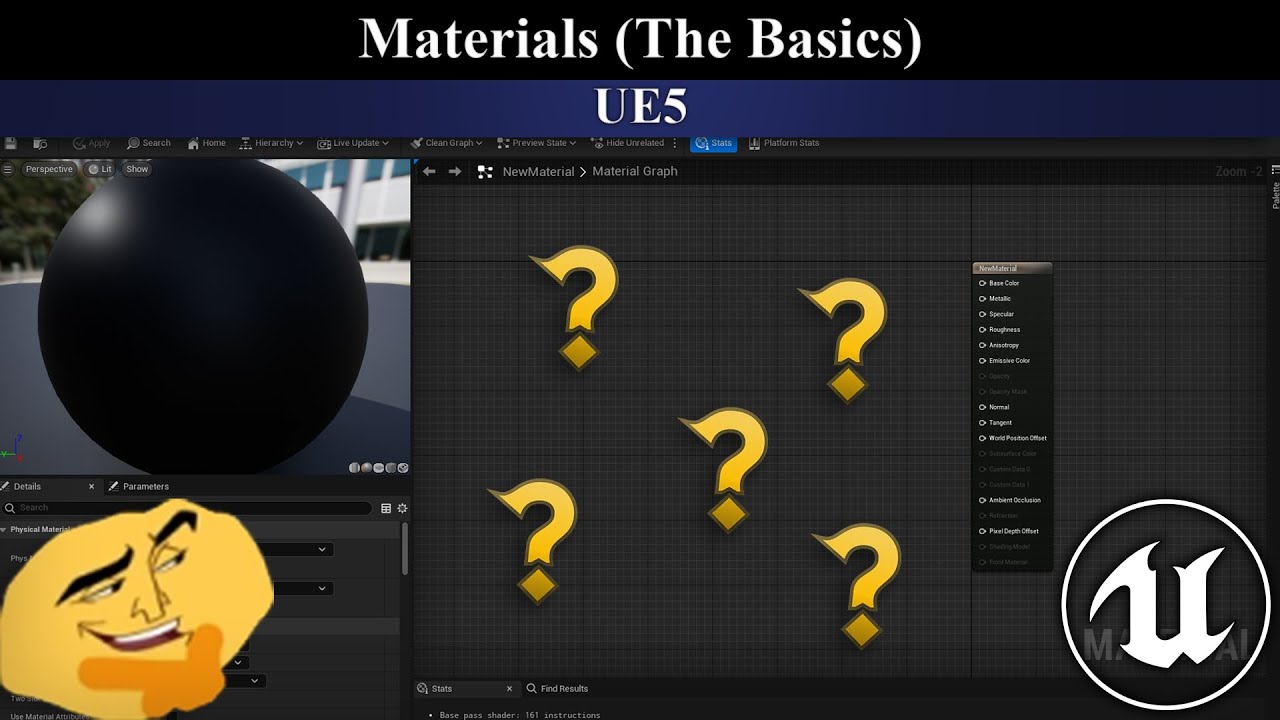Click the Tangent input pin
The height and width of the screenshot is (720, 1280).
983,422
